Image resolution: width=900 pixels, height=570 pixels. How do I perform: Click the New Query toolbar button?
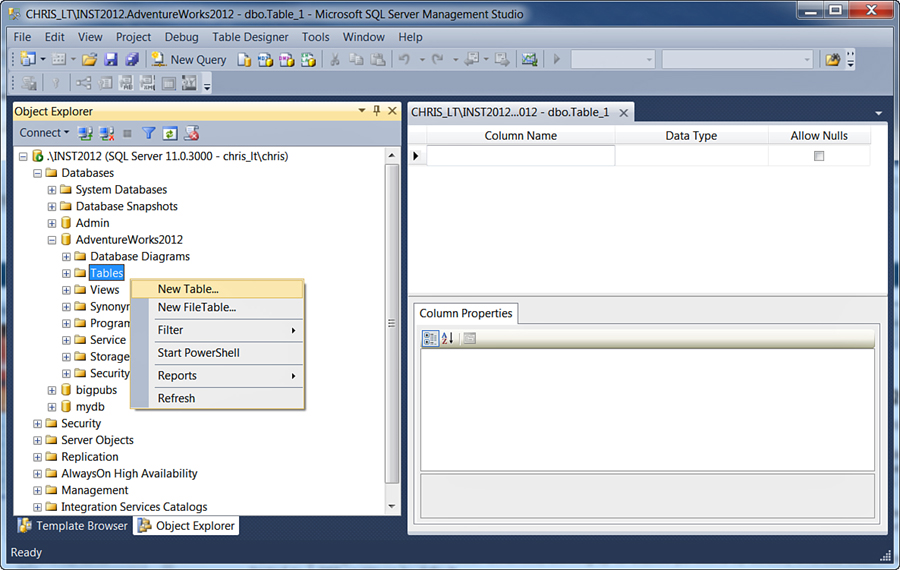[189, 60]
